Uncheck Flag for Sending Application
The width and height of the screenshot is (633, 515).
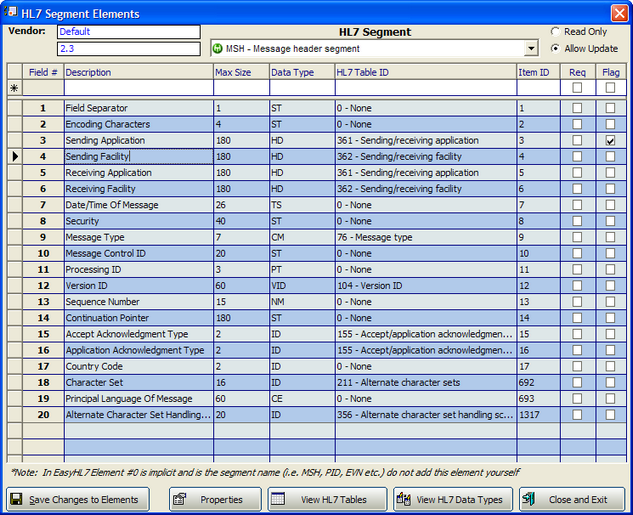(610, 140)
